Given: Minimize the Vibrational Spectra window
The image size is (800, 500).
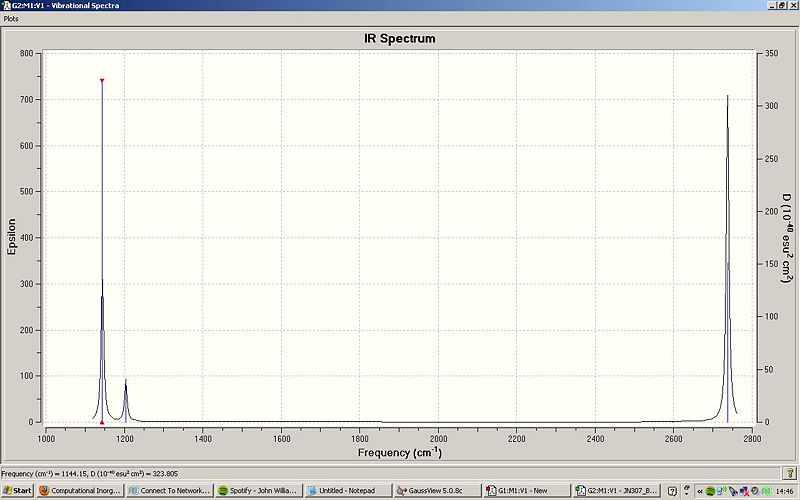Looking at the screenshot, I should pos(772,5).
